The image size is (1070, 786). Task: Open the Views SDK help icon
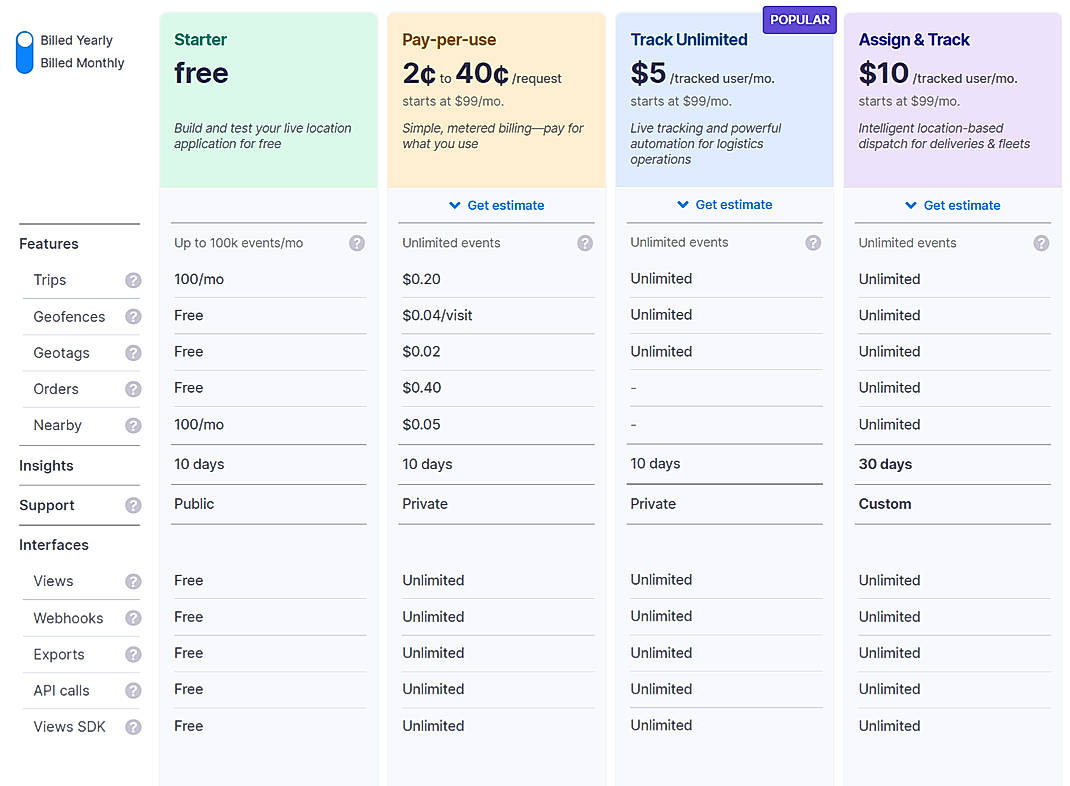pyautogui.click(x=133, y=727)
